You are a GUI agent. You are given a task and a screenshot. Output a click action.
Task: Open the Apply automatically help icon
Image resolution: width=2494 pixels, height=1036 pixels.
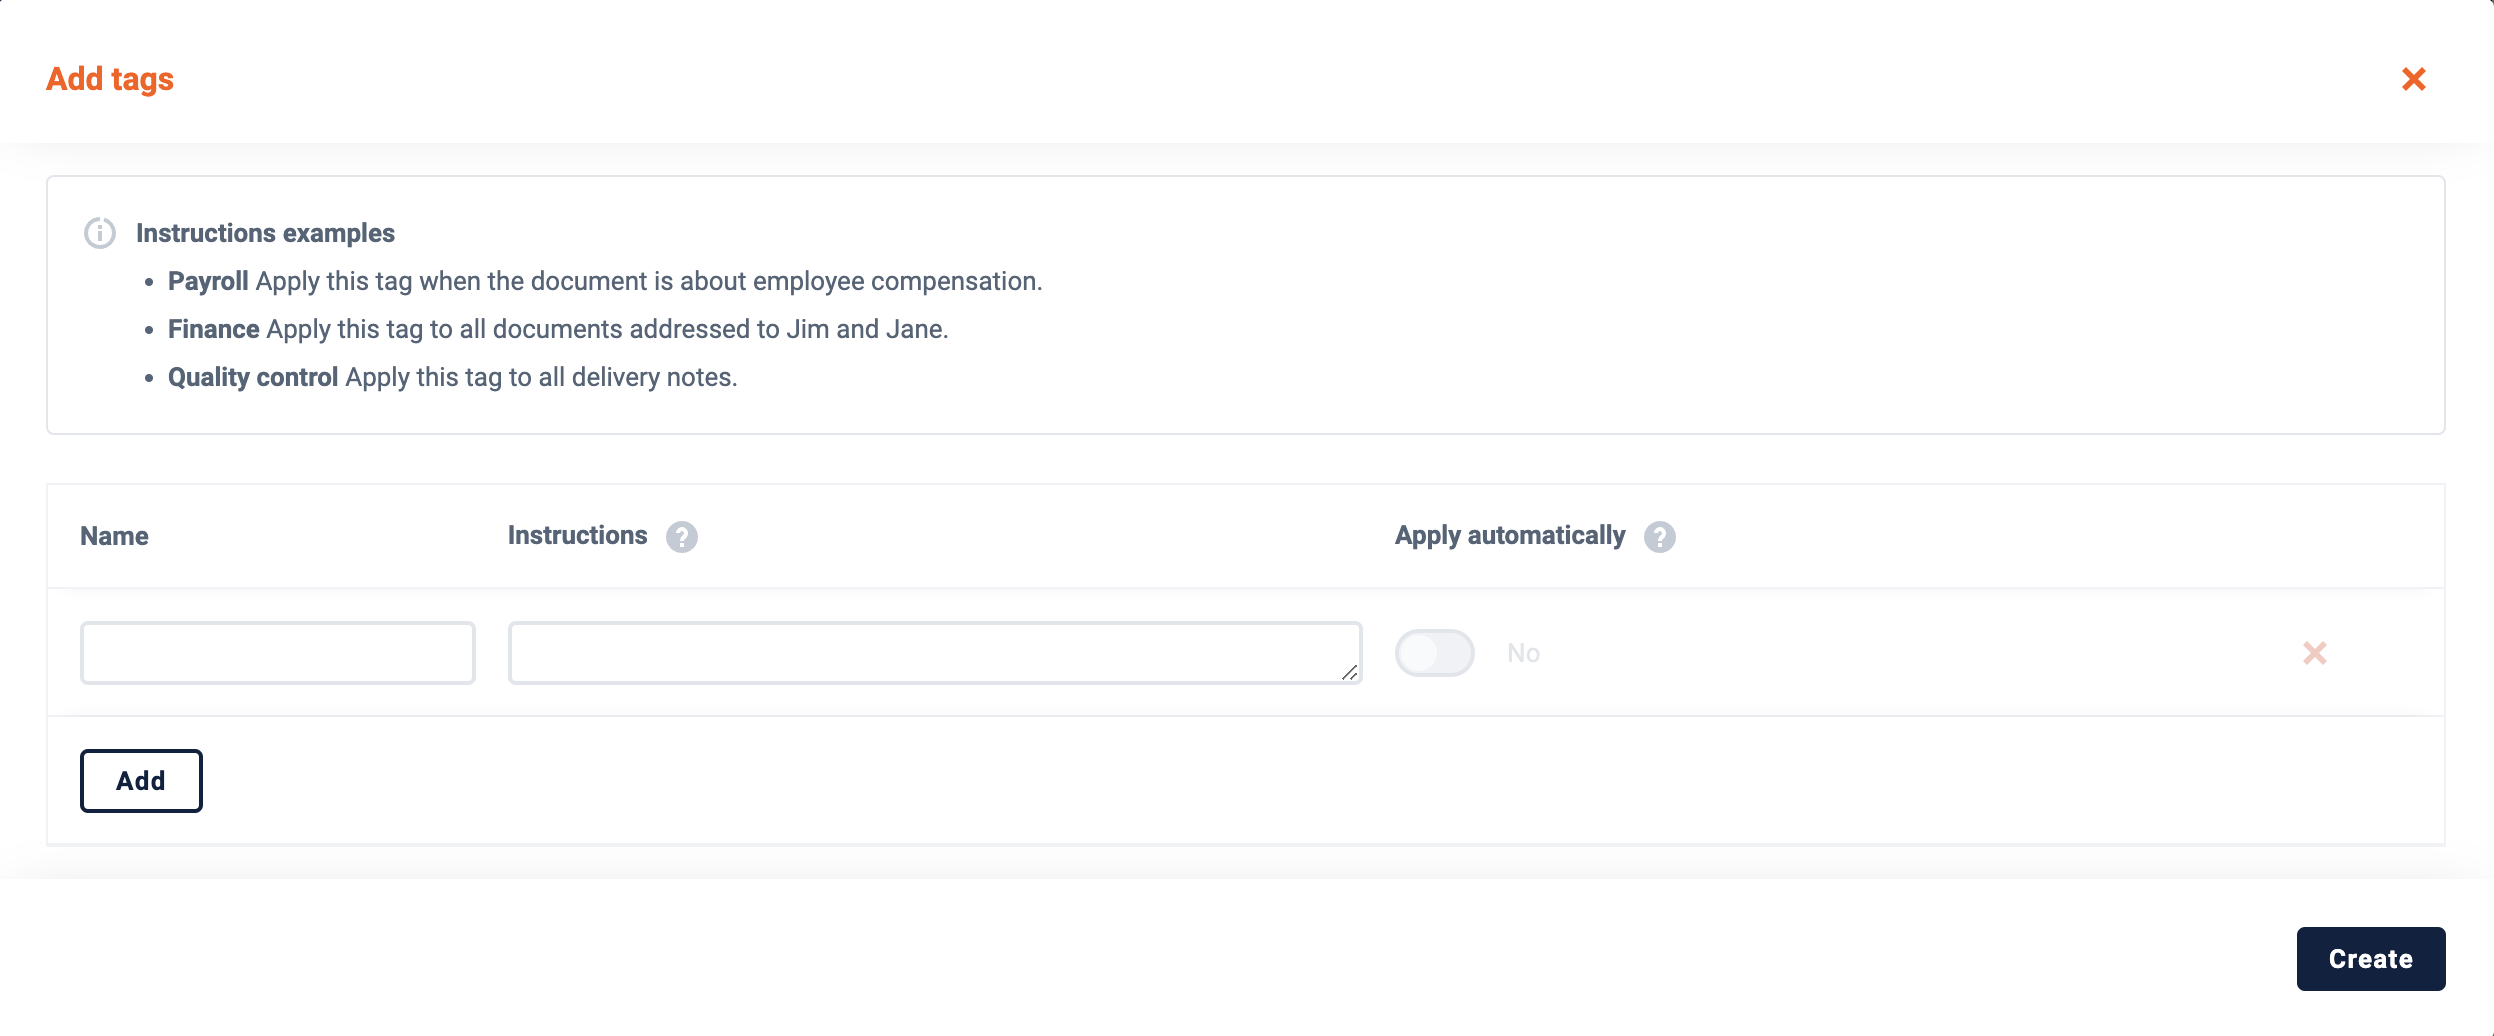pyautogui.click(x=1660, y=537)
